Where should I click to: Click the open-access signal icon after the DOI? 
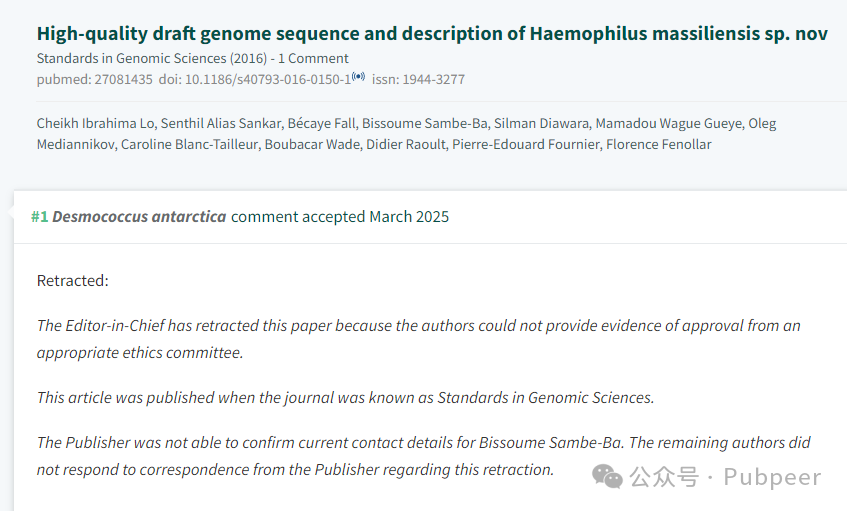click(x=358, y=76)
